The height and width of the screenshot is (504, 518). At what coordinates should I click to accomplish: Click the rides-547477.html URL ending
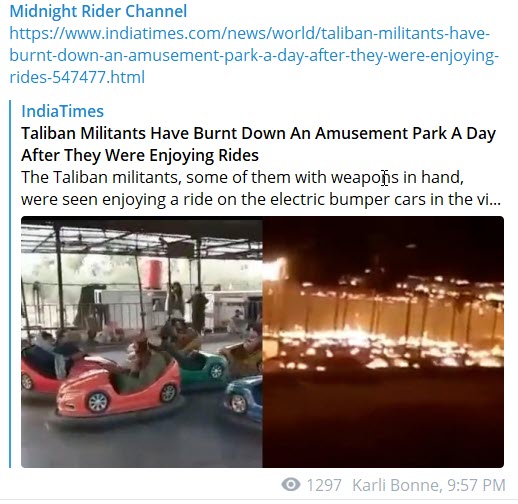tap(77, 77)
